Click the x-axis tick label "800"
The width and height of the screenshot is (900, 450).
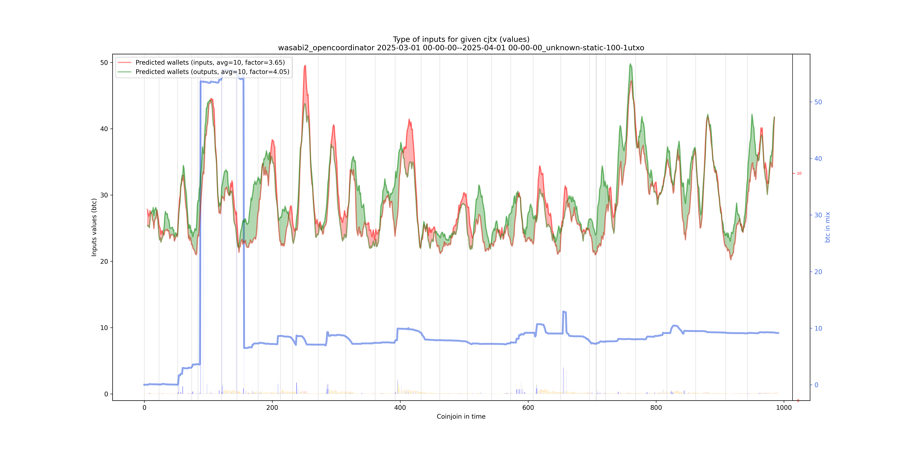click(x=655, y=408)
